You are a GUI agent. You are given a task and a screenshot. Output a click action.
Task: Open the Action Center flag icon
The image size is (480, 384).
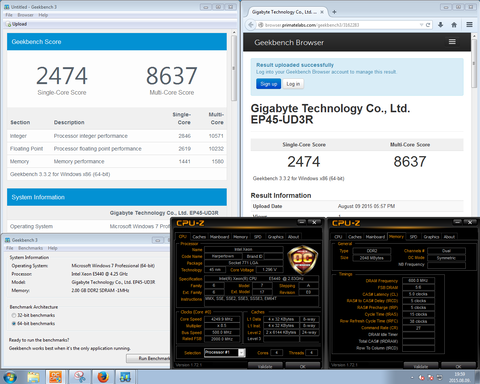point(431,378)
